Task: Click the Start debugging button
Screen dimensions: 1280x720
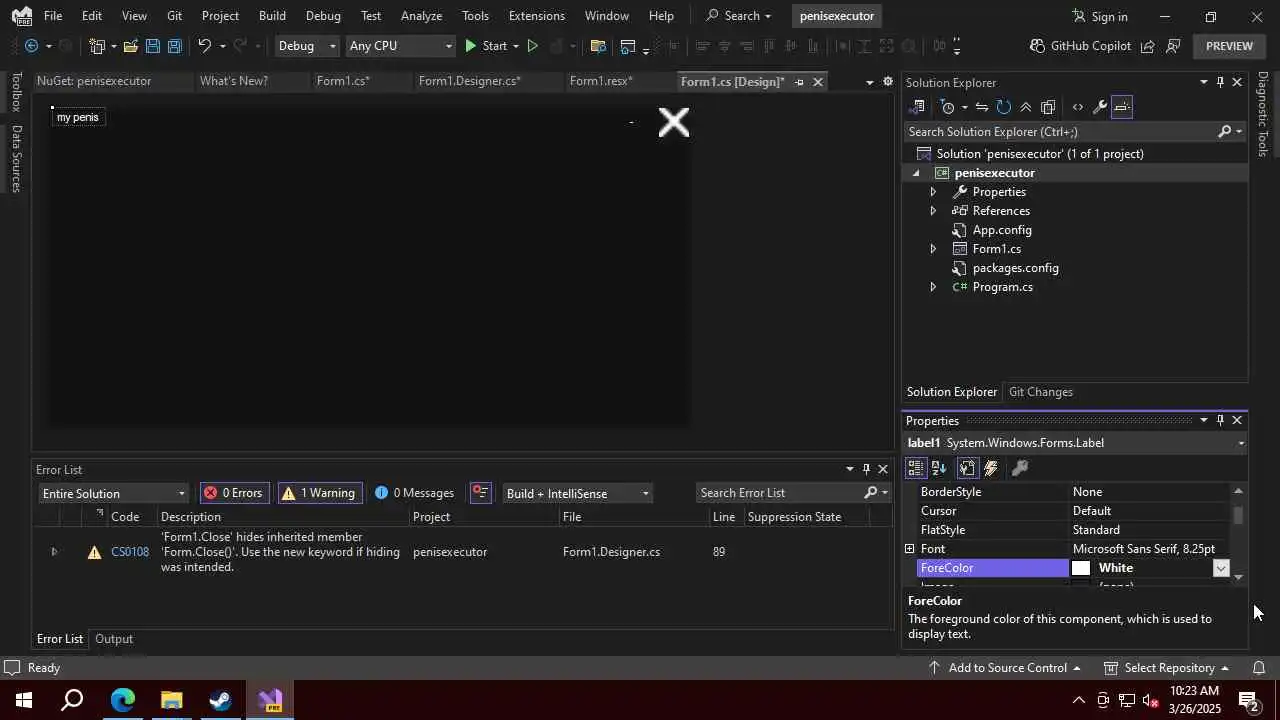Action: [485, 46]
